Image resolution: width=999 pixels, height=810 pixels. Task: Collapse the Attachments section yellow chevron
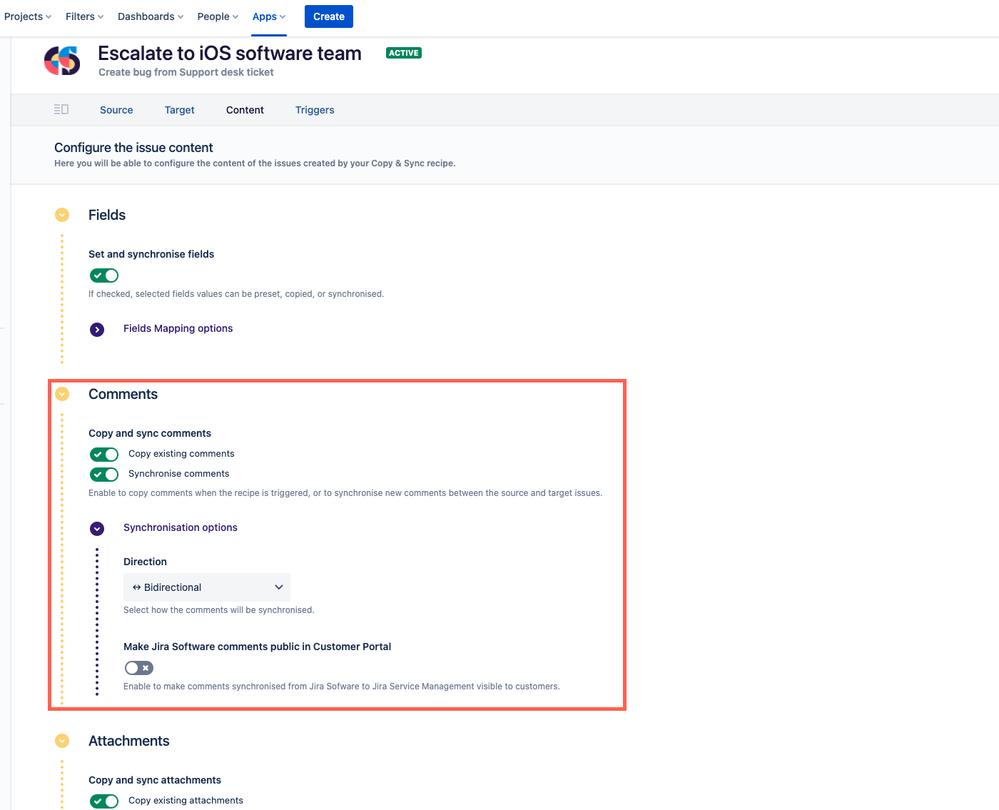click(x=62, y=741)
